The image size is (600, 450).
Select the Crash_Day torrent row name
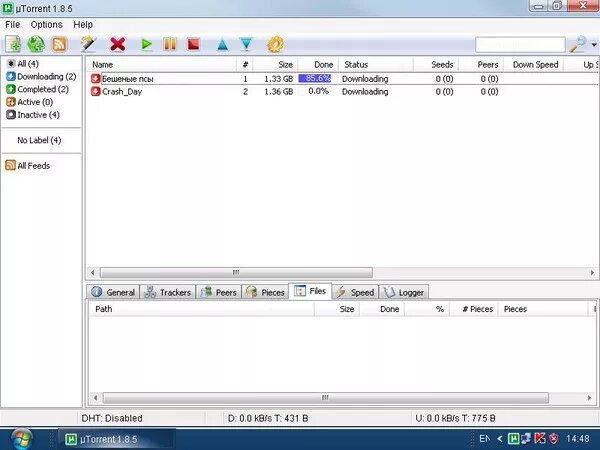122,92
